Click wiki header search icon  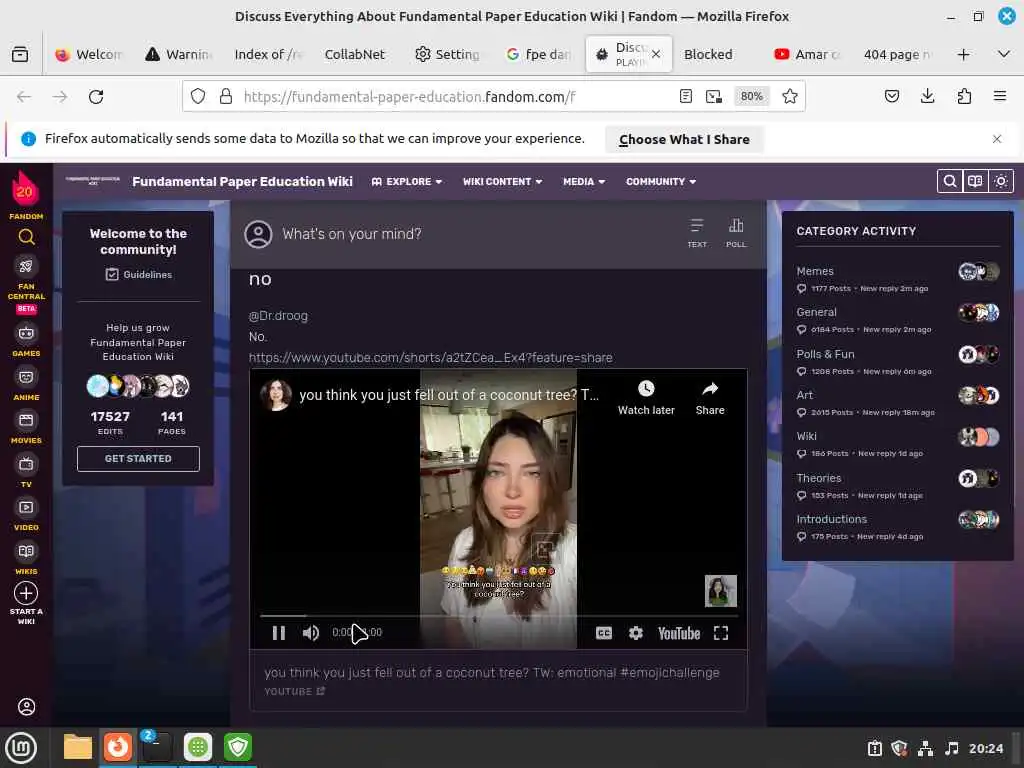[x=950, y=181]
